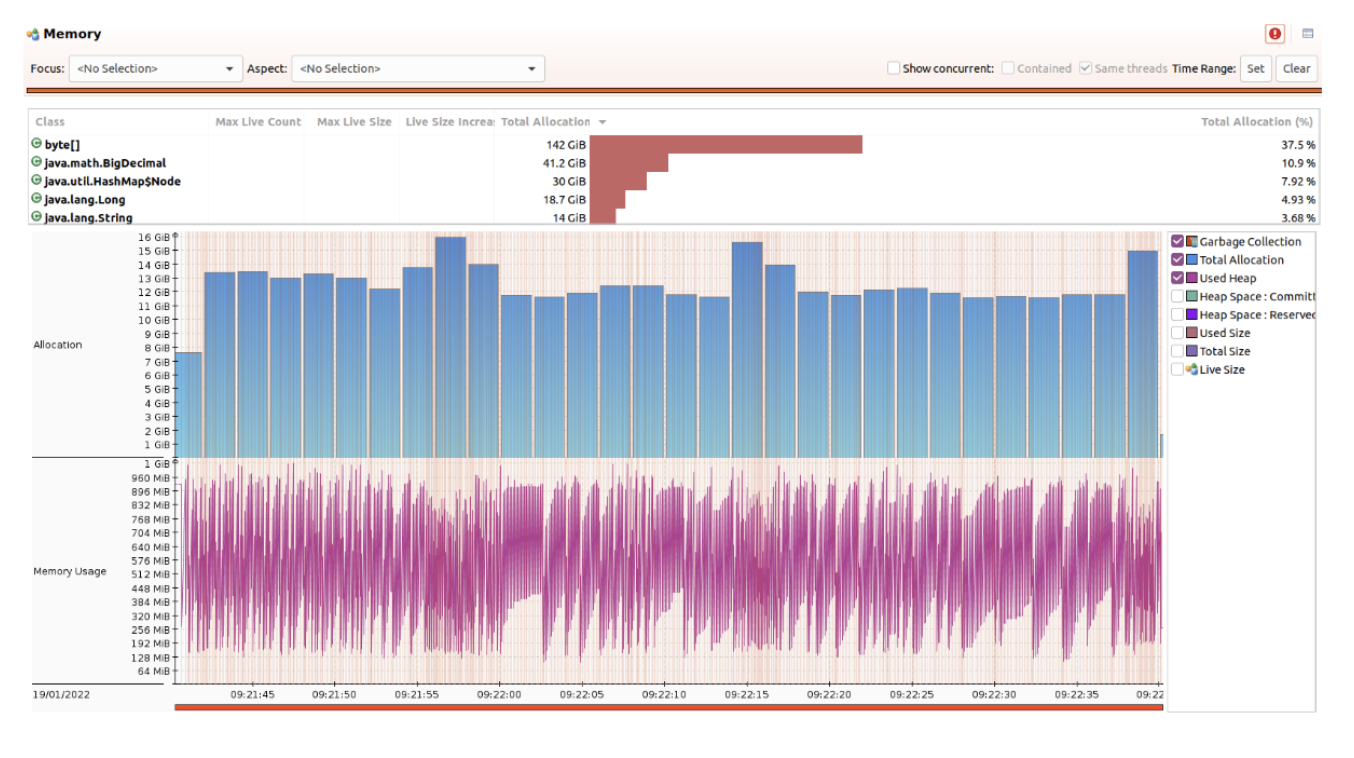Click the 41.2 GiB allocation value
The width and height of the screenshot is (1354, 758).
[564, 163]
